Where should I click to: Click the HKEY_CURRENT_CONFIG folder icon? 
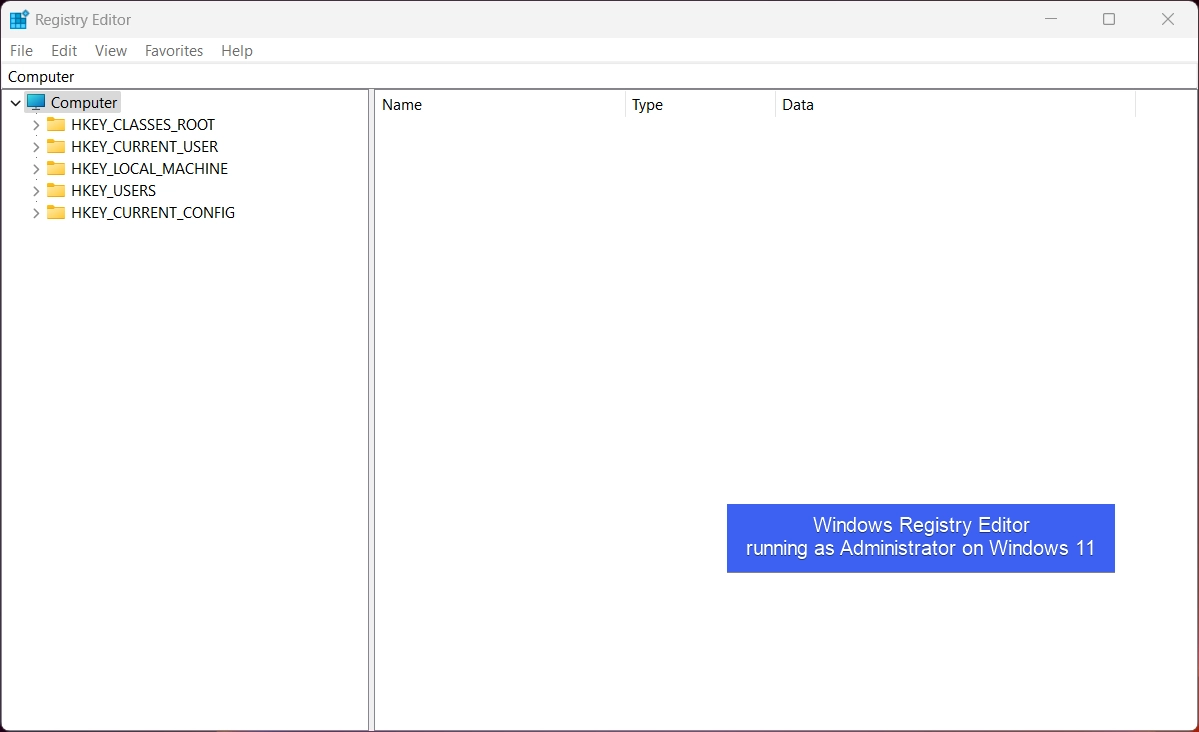tap(56, 212)
